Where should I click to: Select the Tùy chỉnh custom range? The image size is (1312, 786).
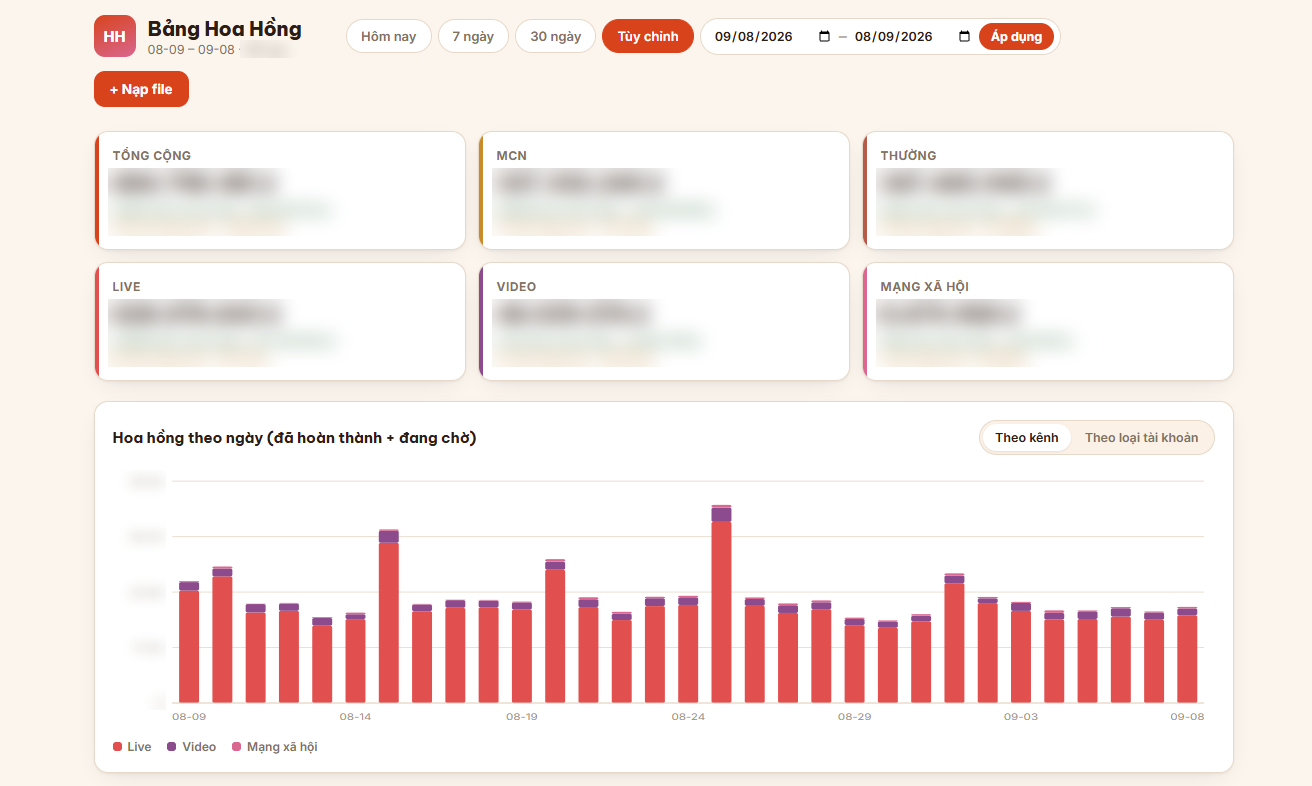(x=648, y=37)
